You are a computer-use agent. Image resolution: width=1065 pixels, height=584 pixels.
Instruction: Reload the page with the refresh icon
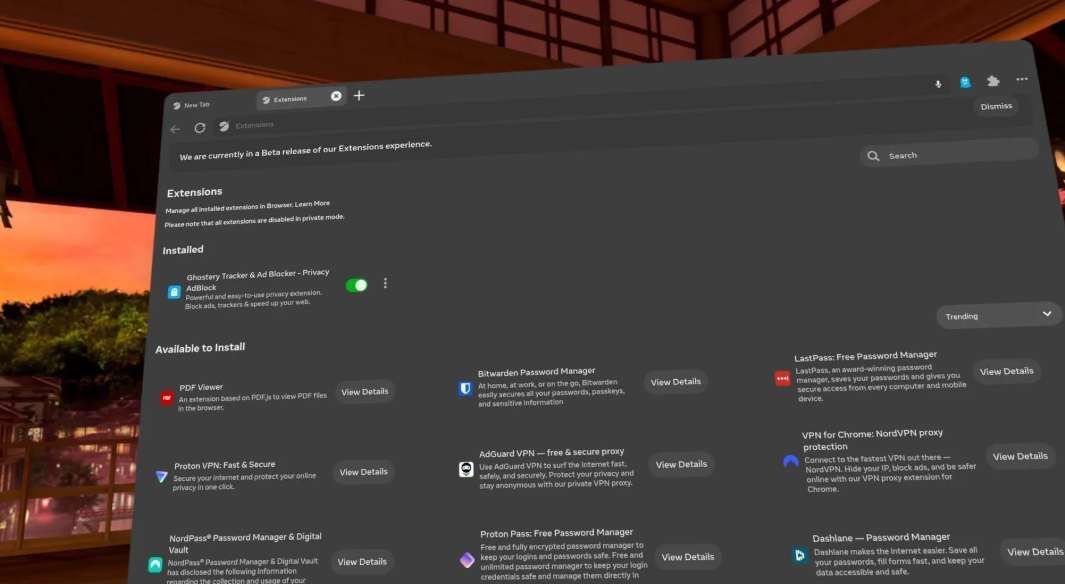[x=200, y=128]
